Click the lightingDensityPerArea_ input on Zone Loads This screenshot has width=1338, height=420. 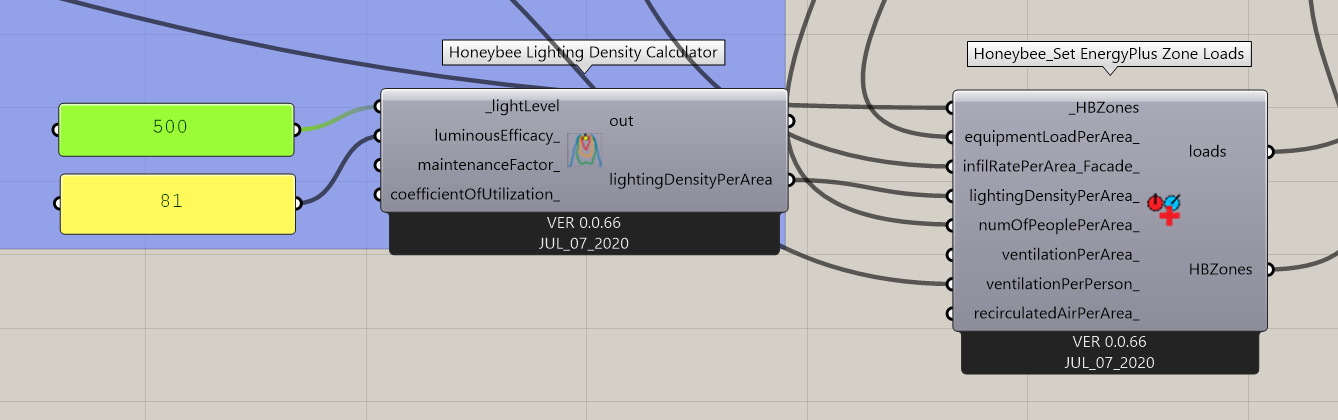pos(1054,195)
